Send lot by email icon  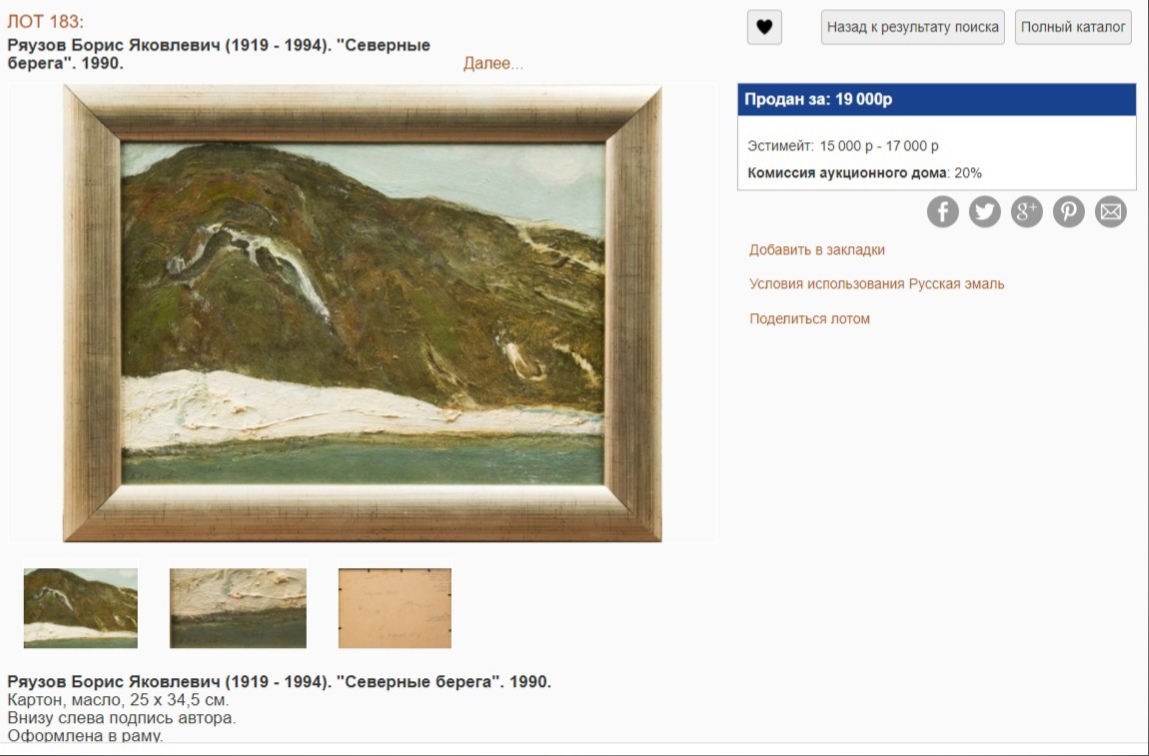click(1111, 212)
